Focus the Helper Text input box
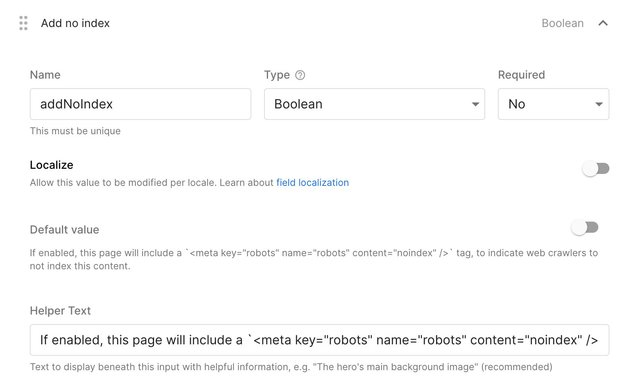 click(320, 340)
